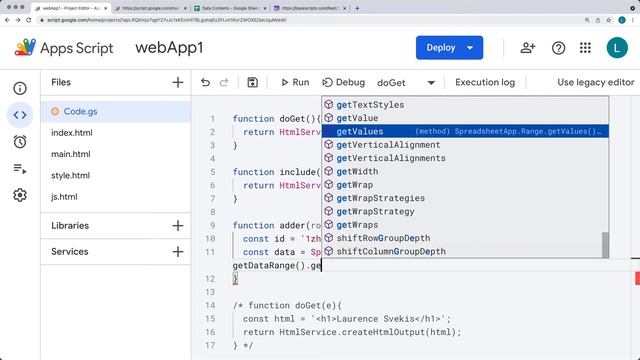Choose getWraps suggestion
The width and height of the screenshot is (640, 360).
click(465, 225)
